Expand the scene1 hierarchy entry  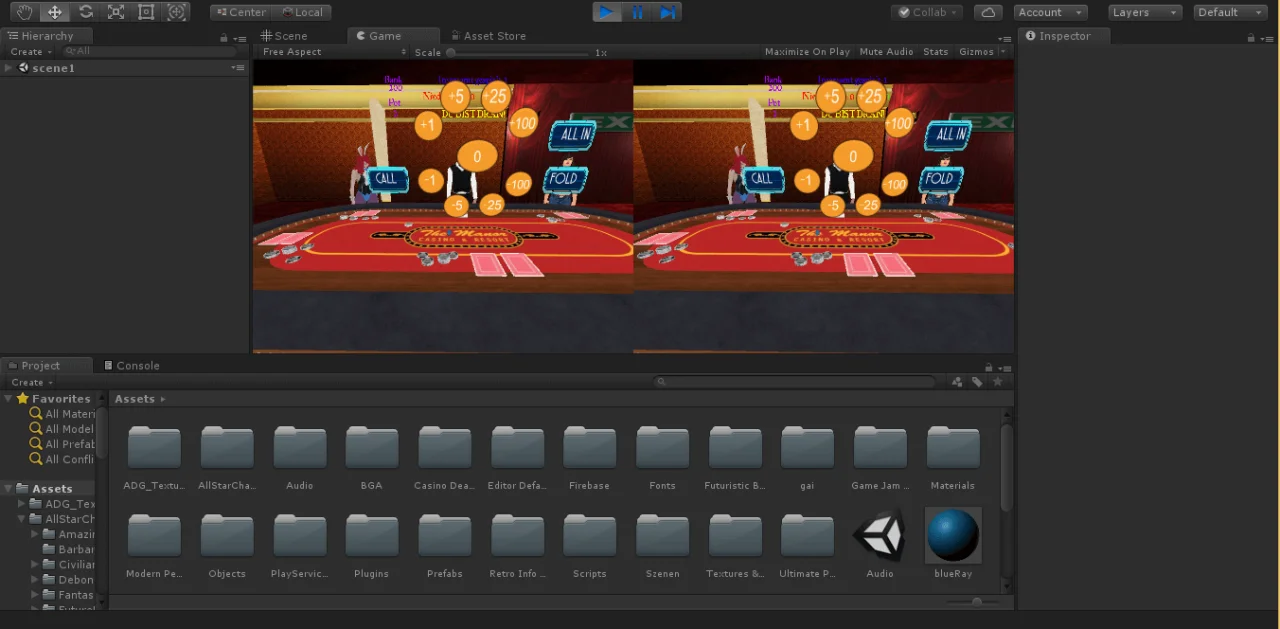(8, 68)
